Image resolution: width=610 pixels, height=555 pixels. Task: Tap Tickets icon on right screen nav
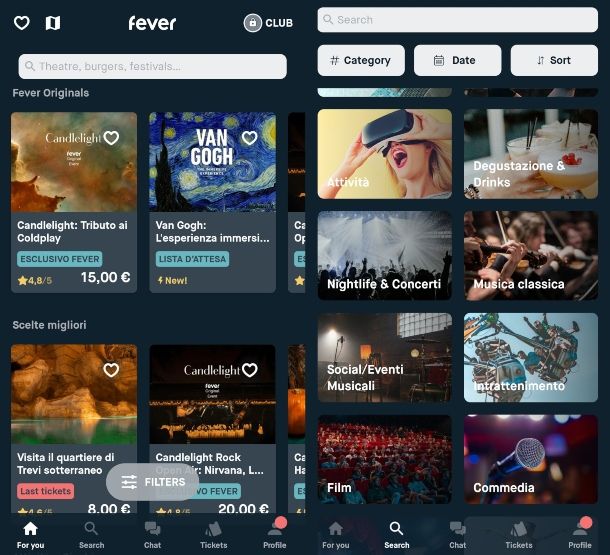[519, 529]
